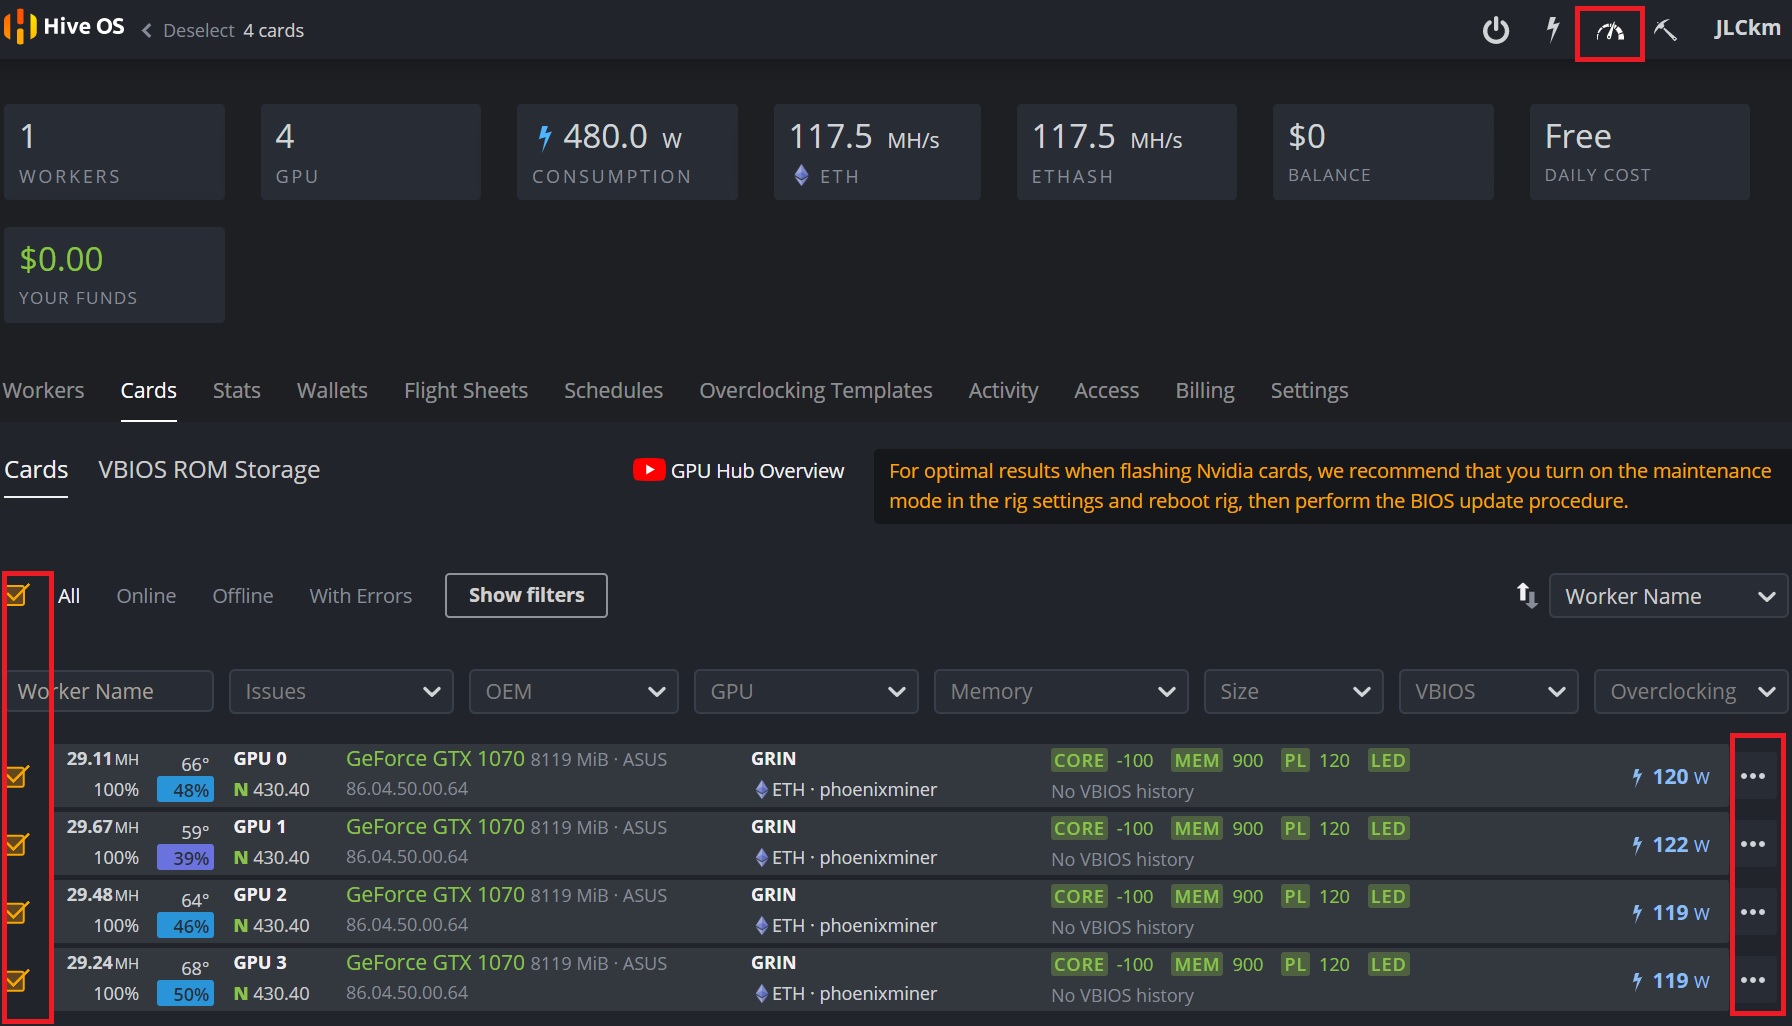
Task: Click bolt icon in Consumption card
Action: pyautogui.click(x=544, y=137)
